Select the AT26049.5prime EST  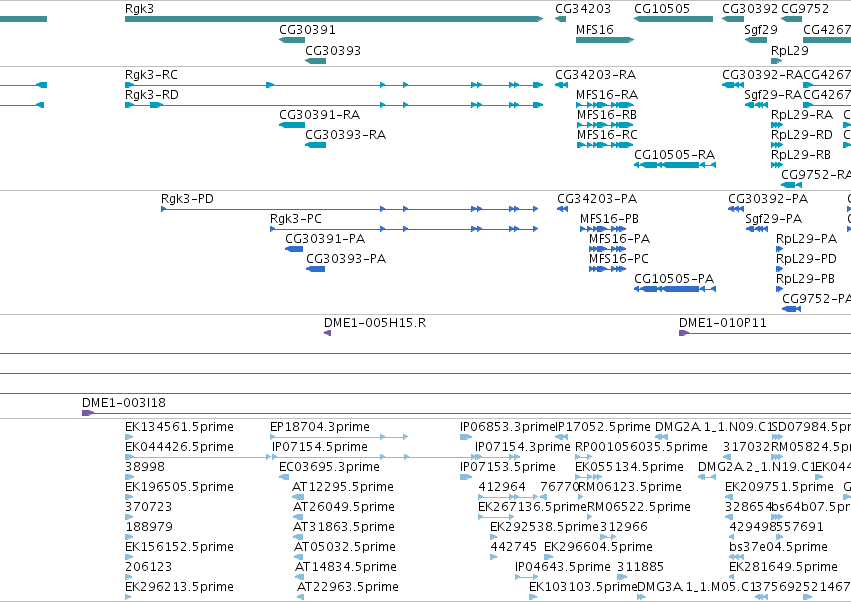[298, 517]
